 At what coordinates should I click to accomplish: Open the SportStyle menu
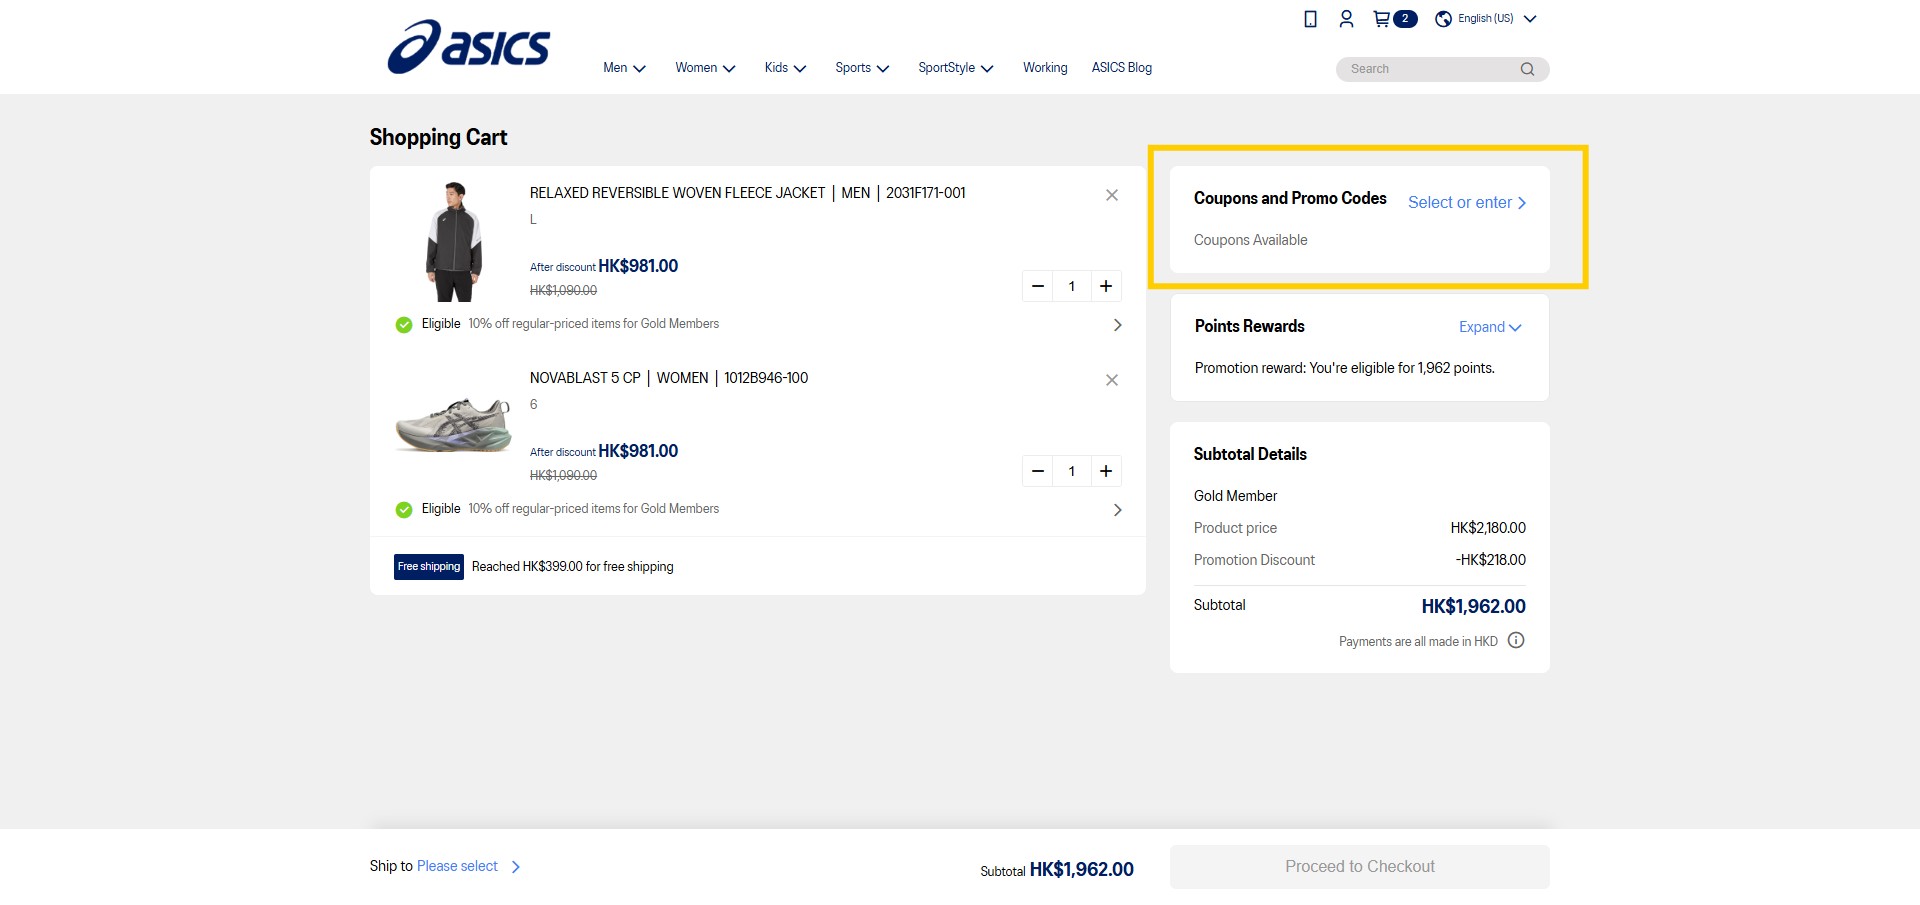(x=956, y=68)
